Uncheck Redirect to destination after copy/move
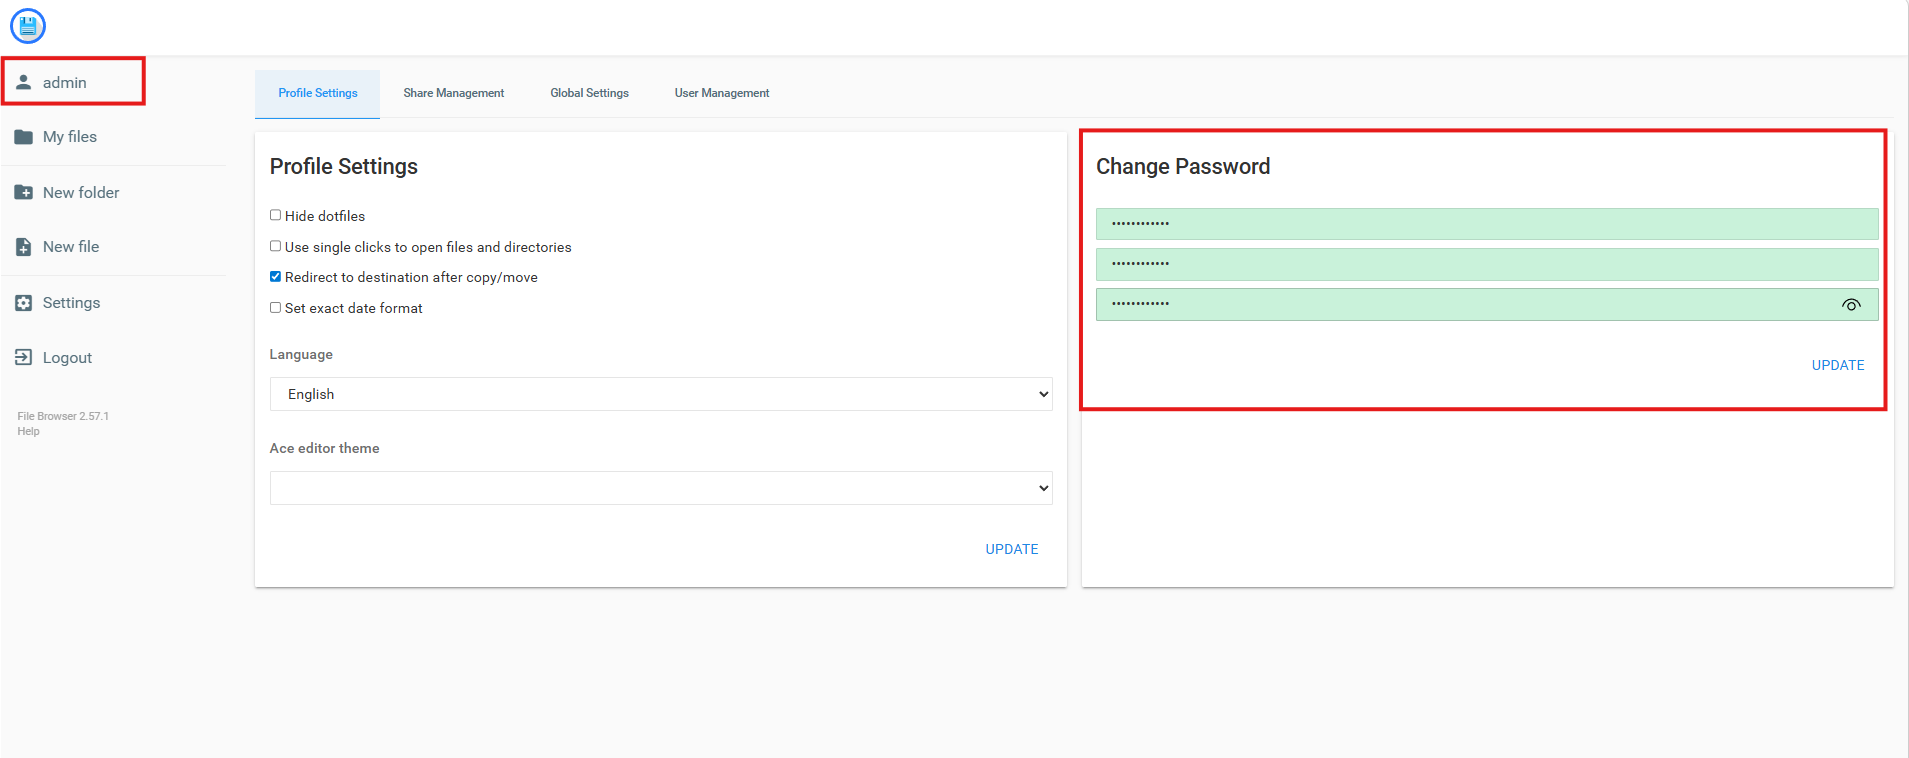This screenshot has width=1909, height=758. click(x=275, y=277)
